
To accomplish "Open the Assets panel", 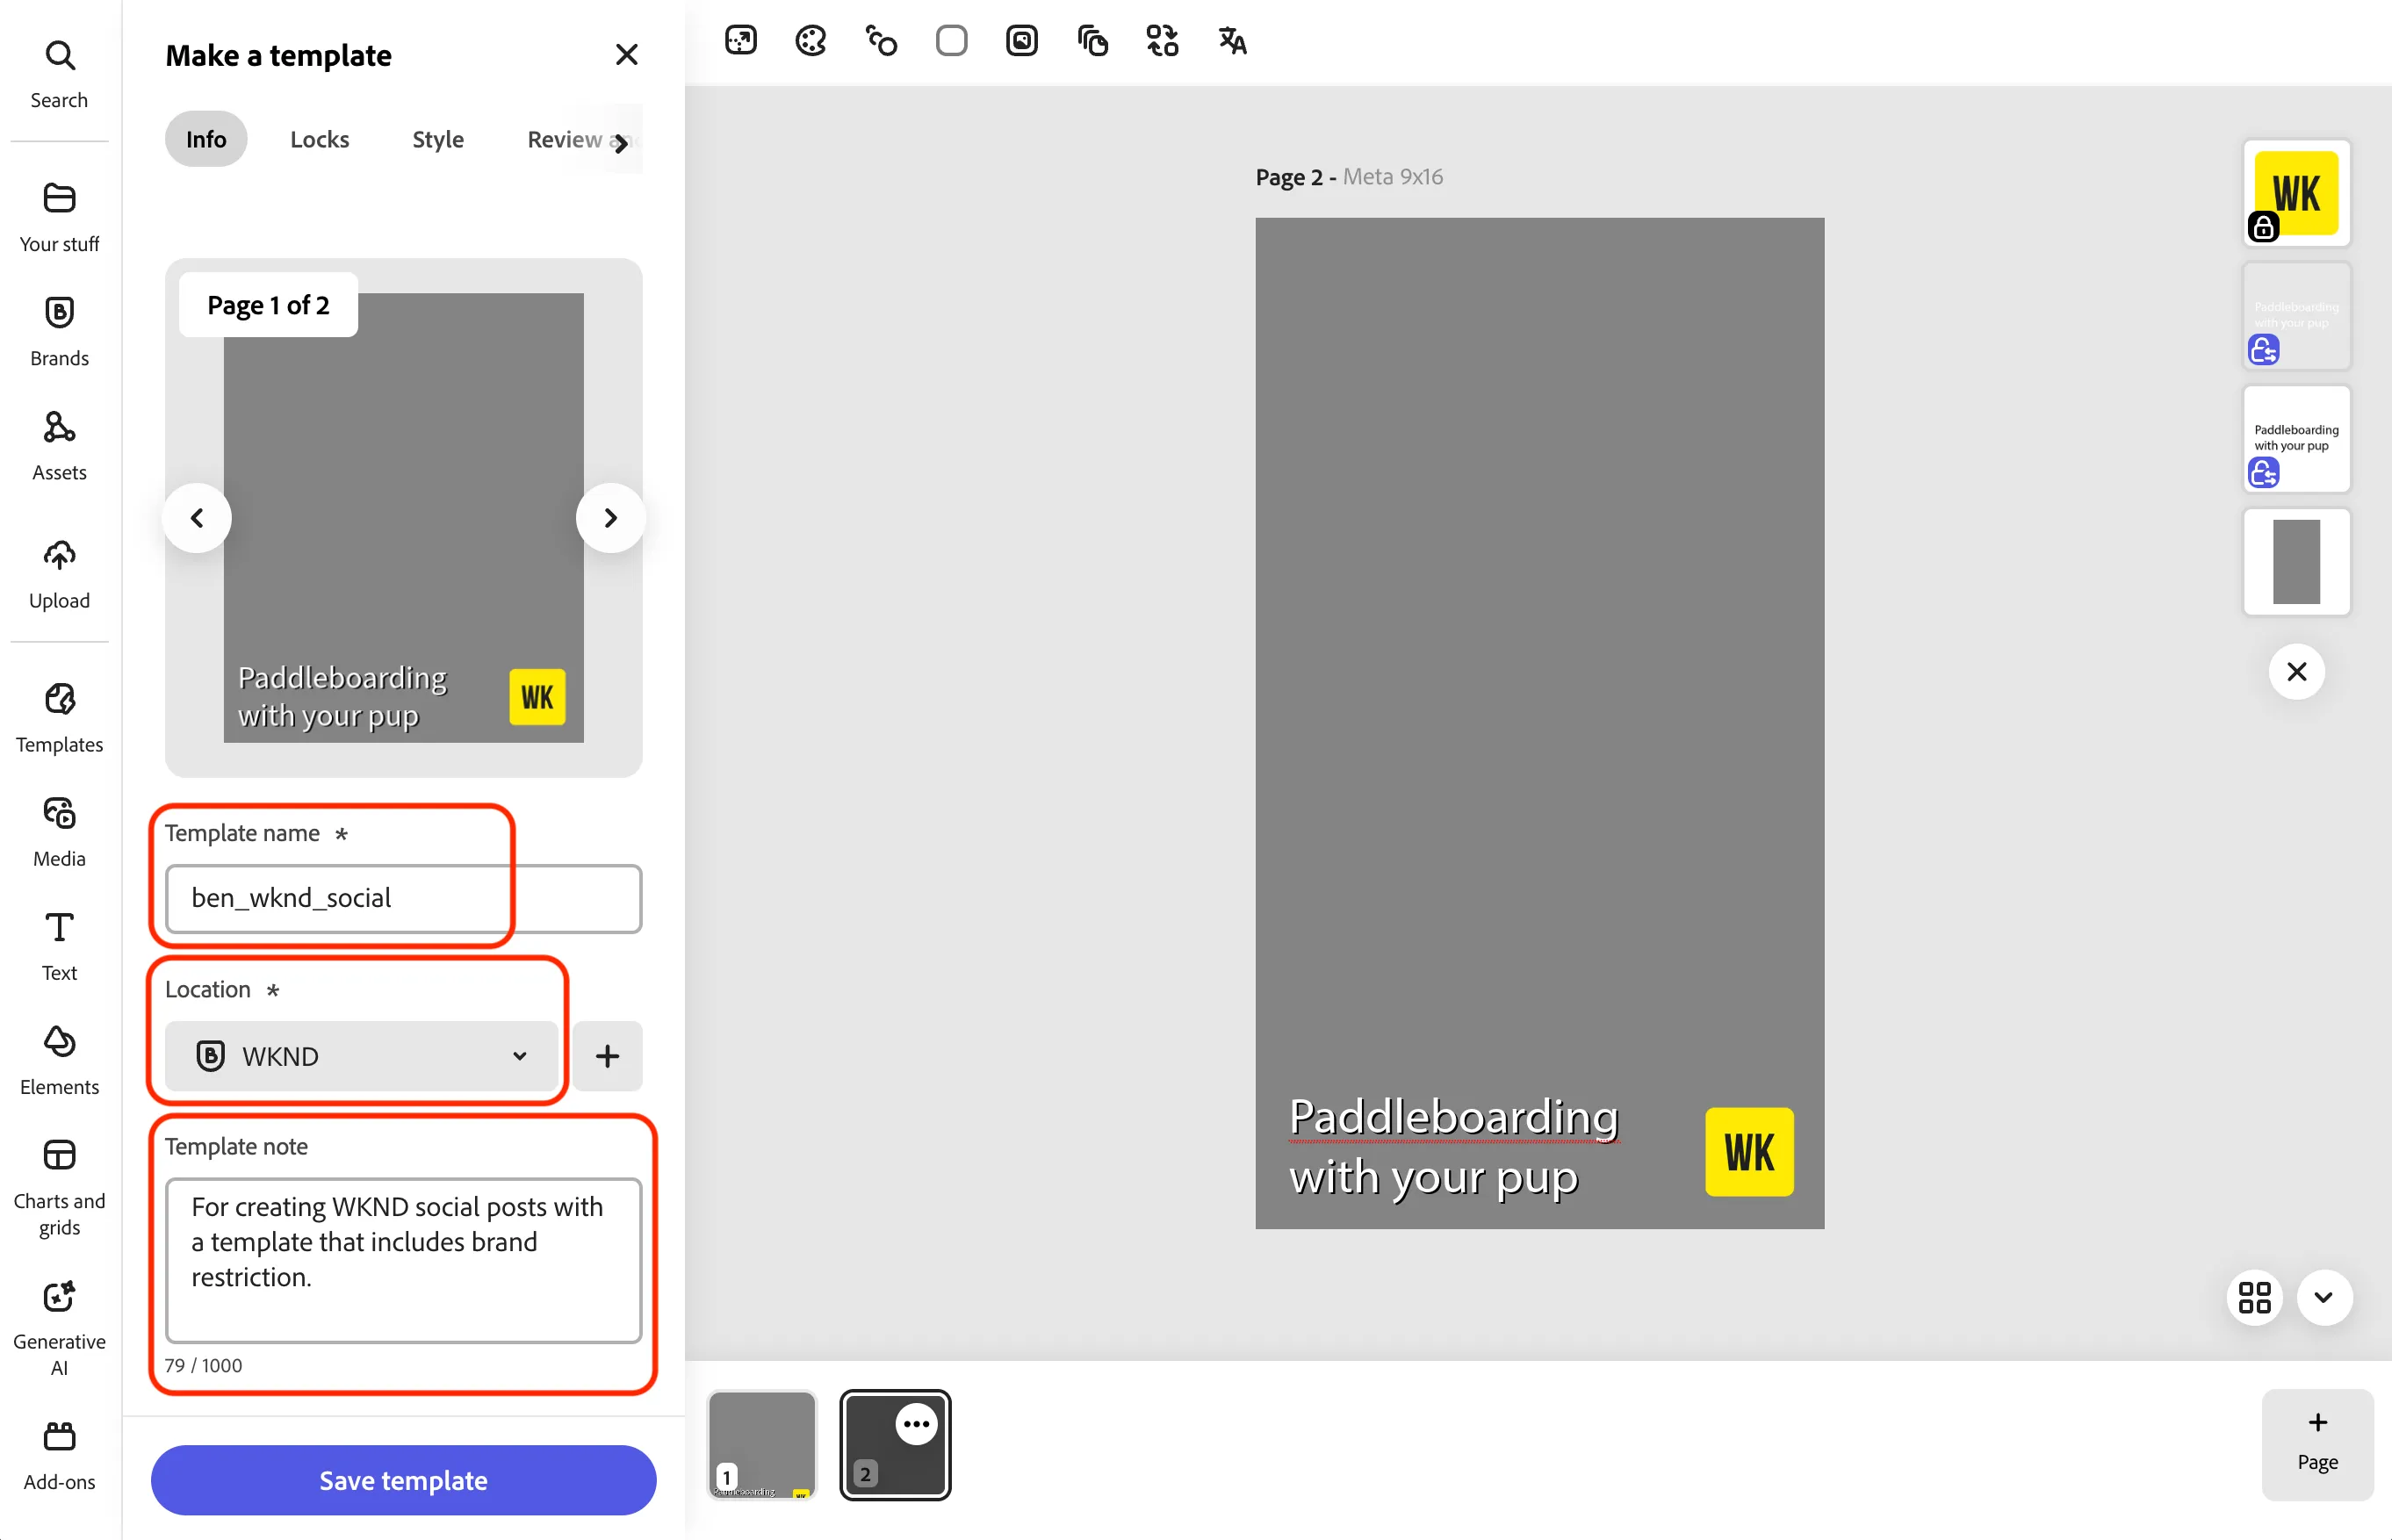I will click(x=59, y=446).
